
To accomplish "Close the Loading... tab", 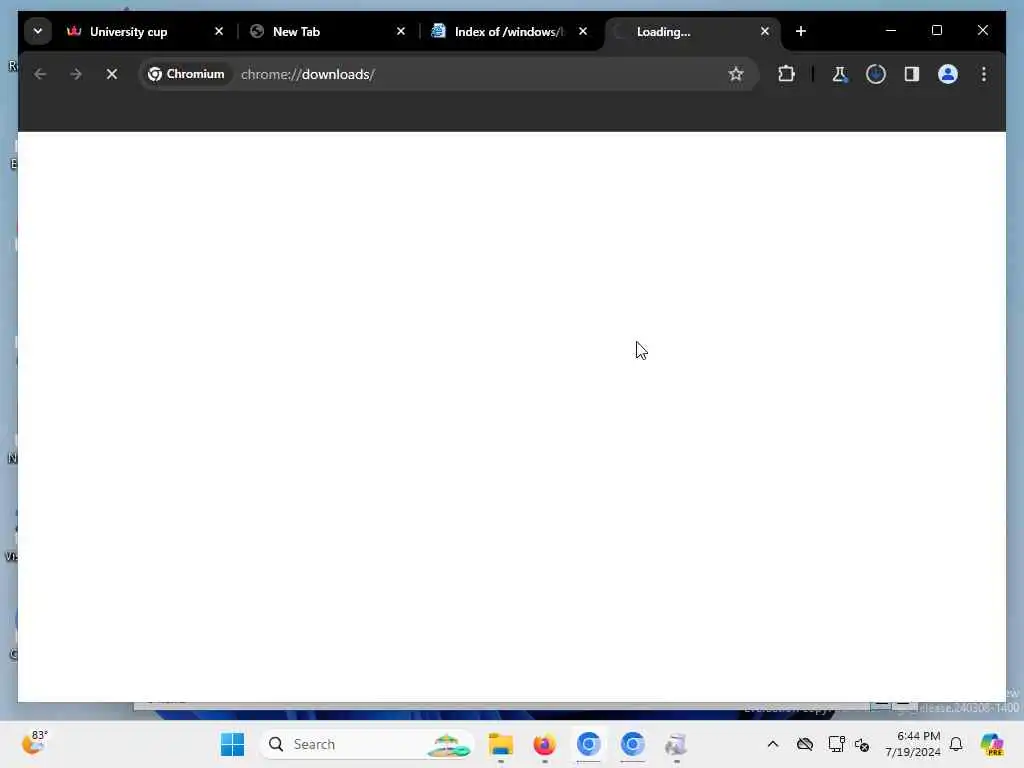I will 765,31.
